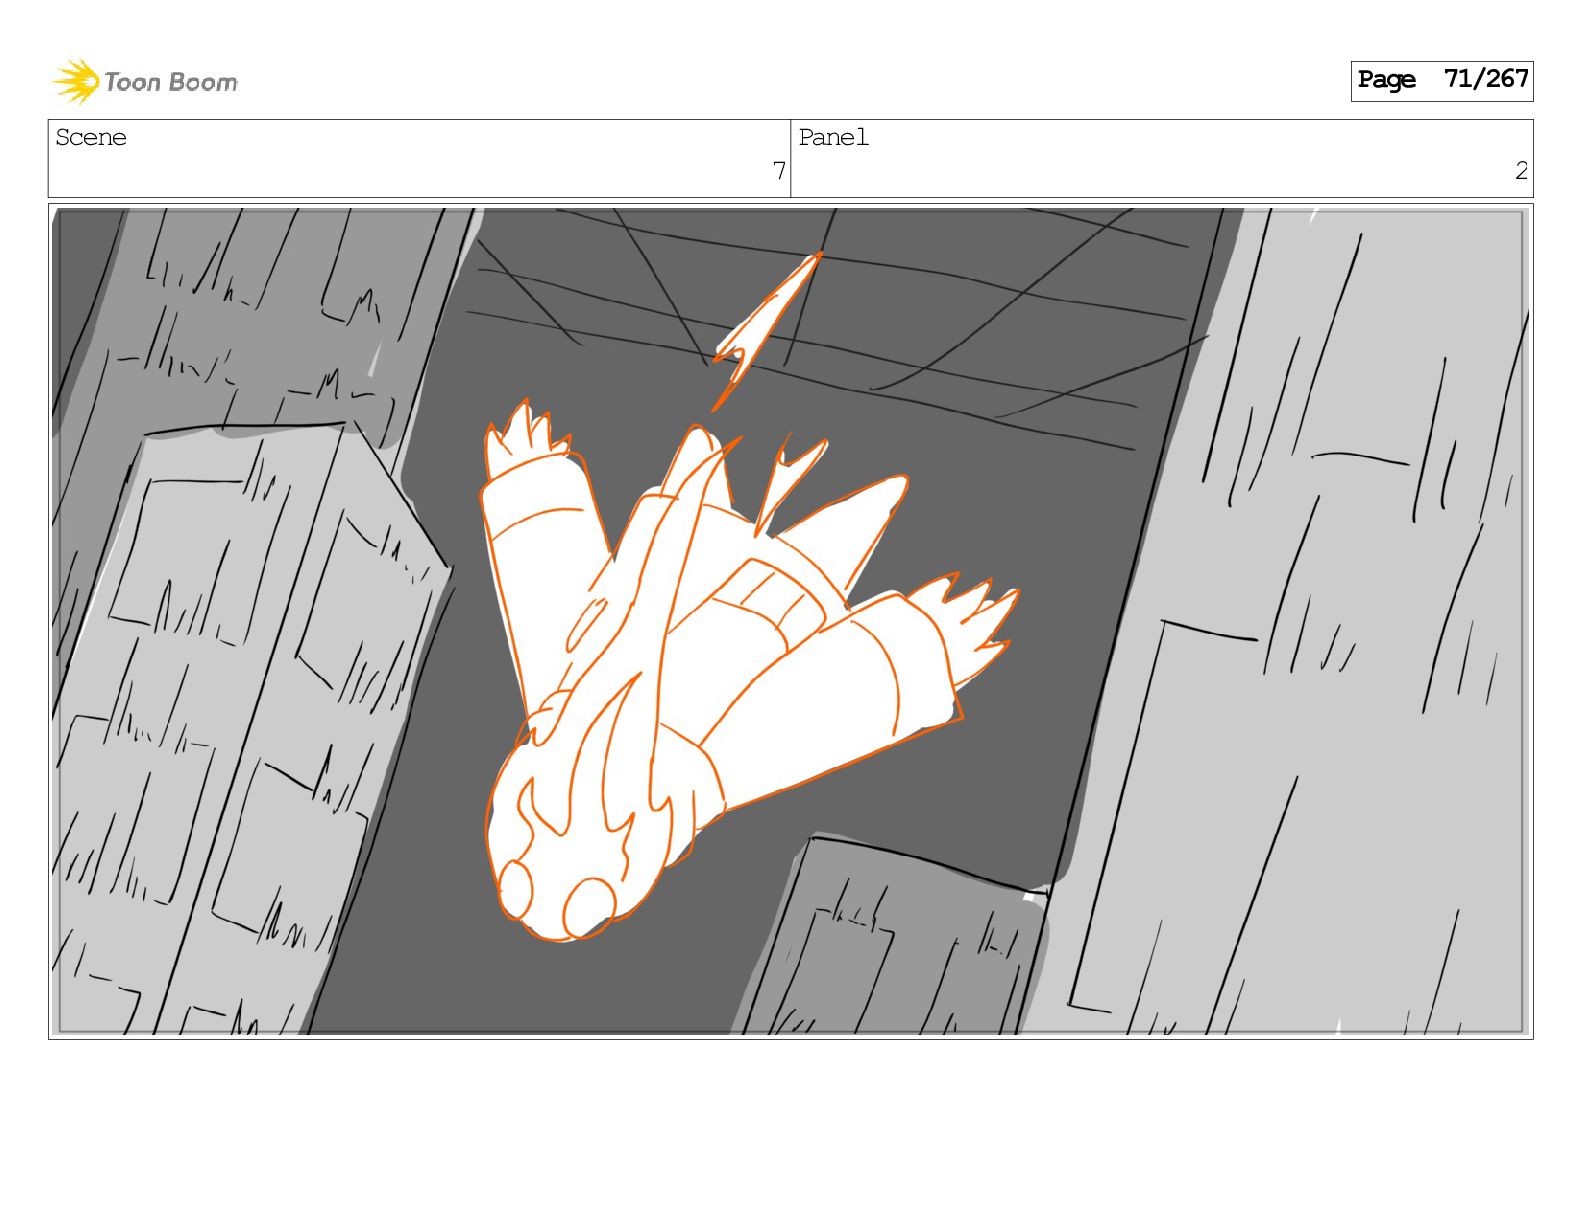Click the Panel label
The width and height of the screenshot is (1584, 1224).
pos(833,137)
